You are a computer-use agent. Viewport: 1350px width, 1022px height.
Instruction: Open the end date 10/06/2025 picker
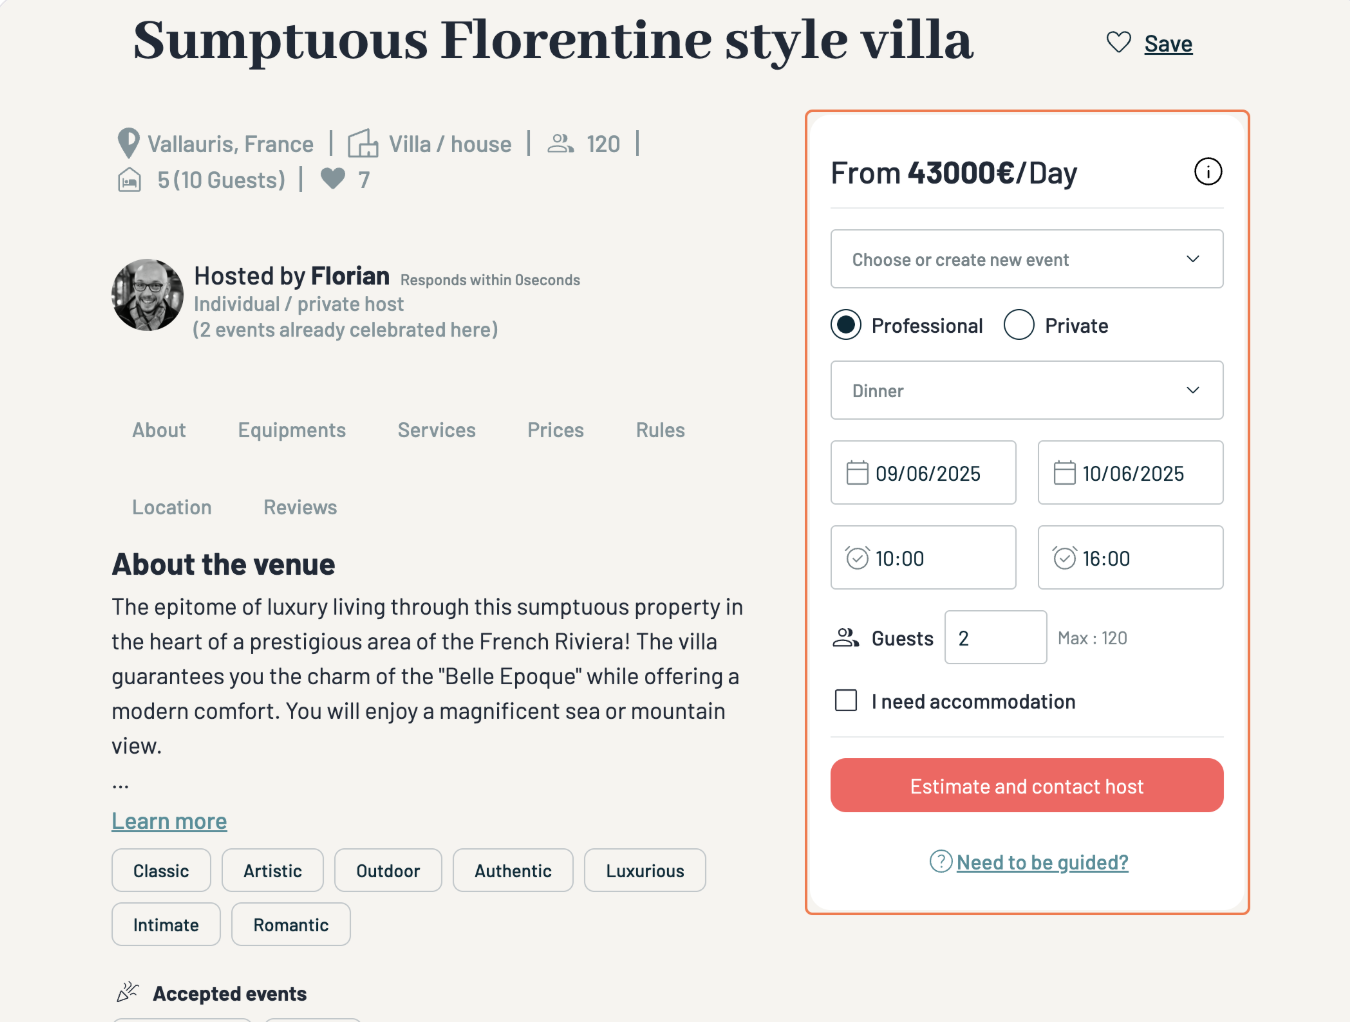pyautogui.click(x=1130, y=473)
